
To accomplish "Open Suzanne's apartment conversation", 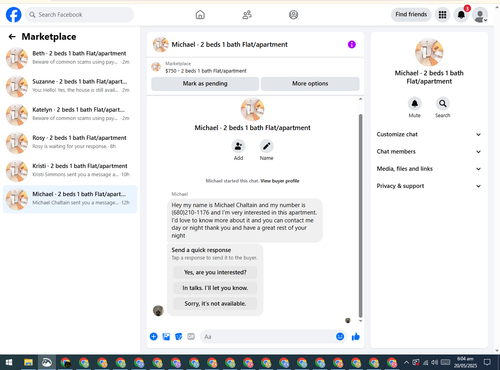I will 70,86.
